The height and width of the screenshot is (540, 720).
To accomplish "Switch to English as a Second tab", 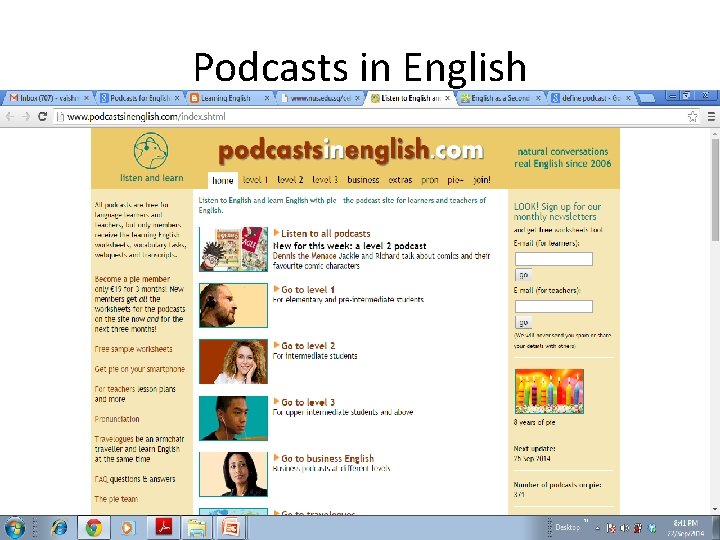I will 501,98.
